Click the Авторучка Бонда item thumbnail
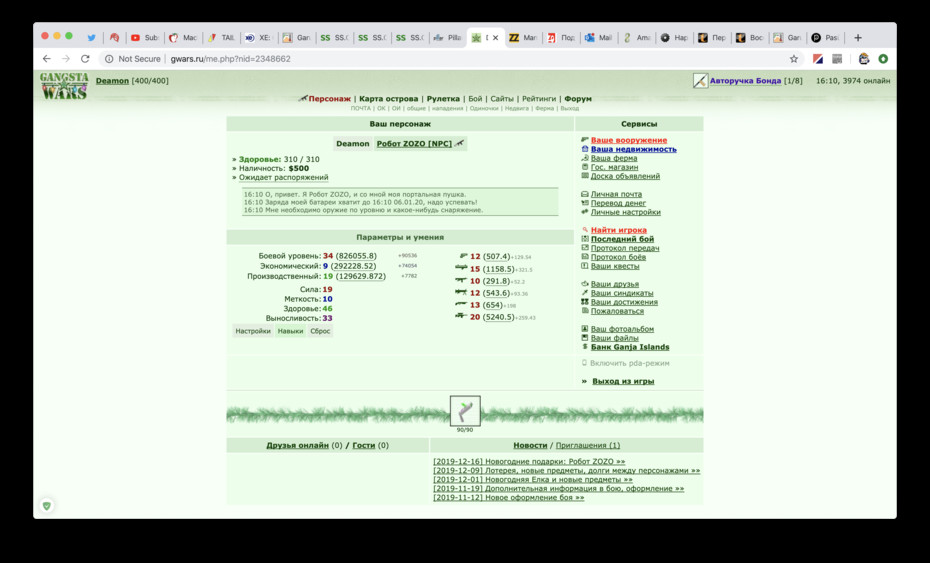This screenshot has height=563, width=930. 700,81
